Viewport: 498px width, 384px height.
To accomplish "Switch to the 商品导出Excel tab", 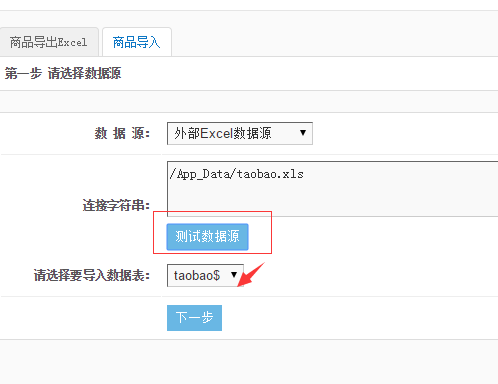I will point(49,42).
